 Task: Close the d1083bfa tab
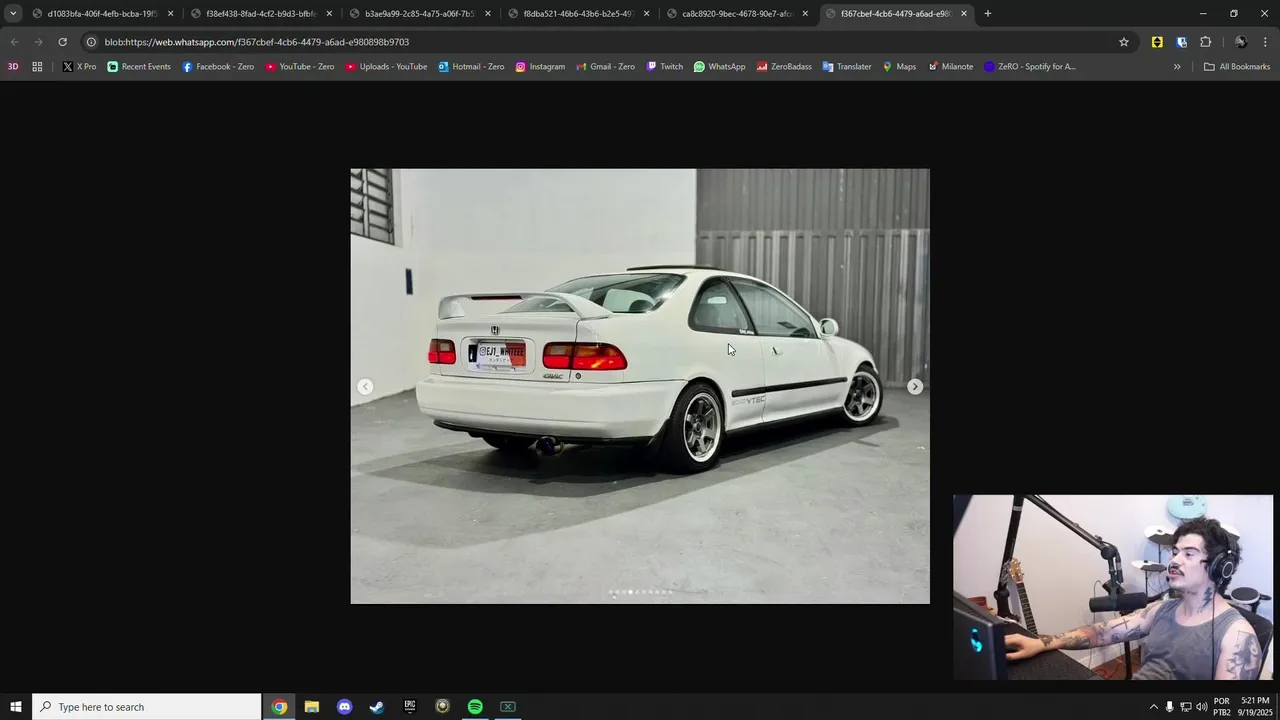pyautogui.click(x=170, y=14)
